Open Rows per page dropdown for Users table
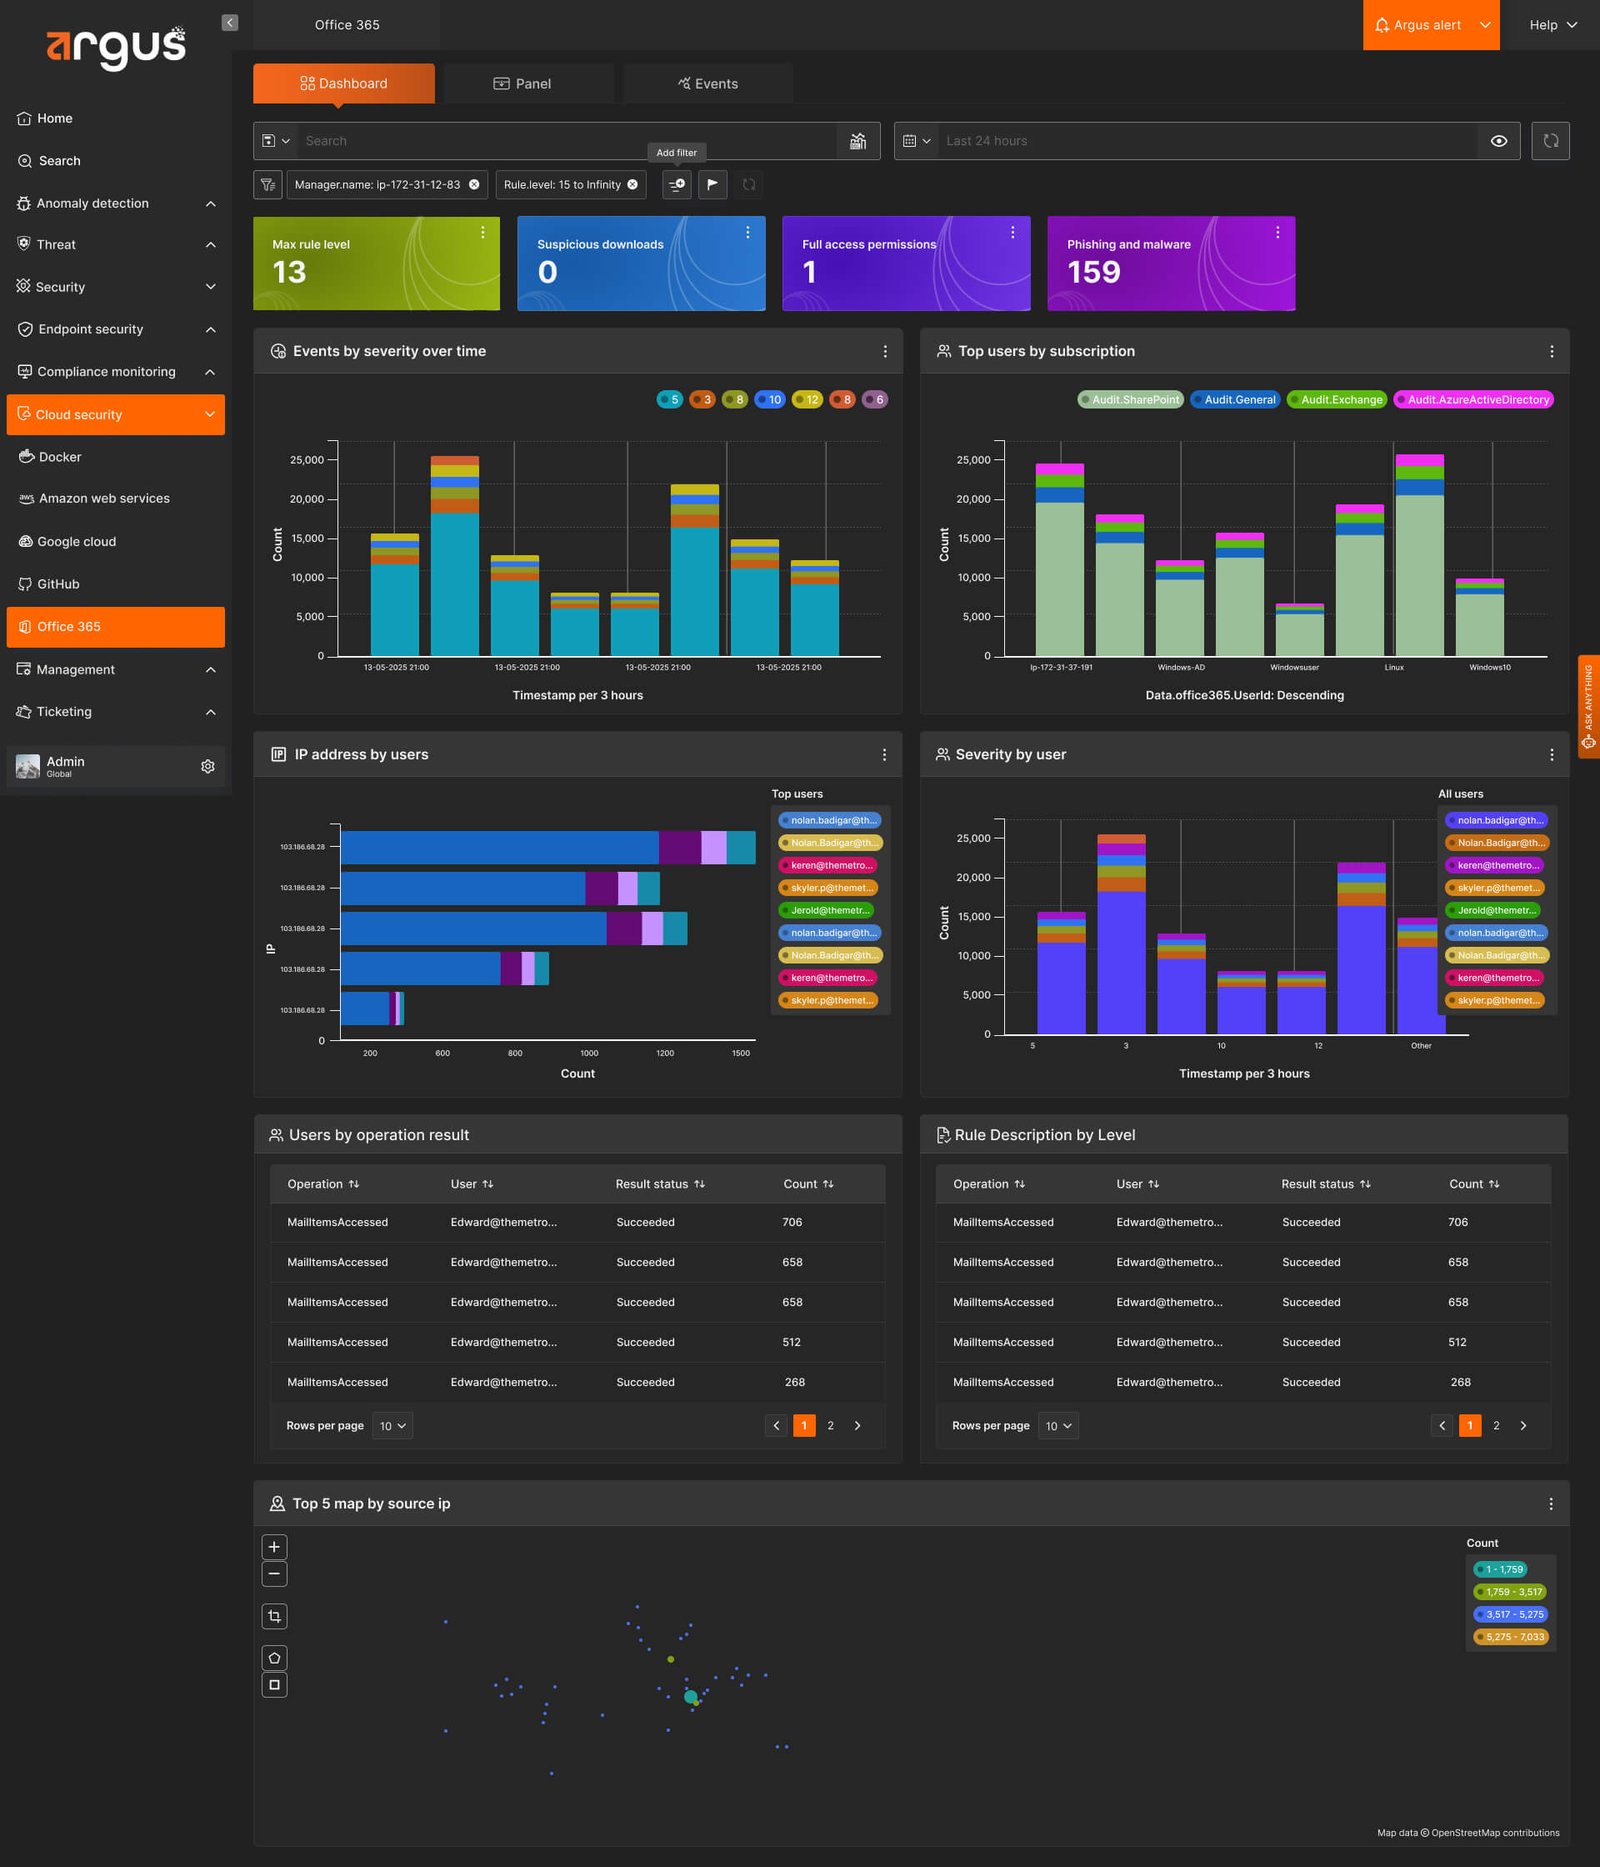The height and width of the screenshot is (1867, 1600). [392, 1426]
